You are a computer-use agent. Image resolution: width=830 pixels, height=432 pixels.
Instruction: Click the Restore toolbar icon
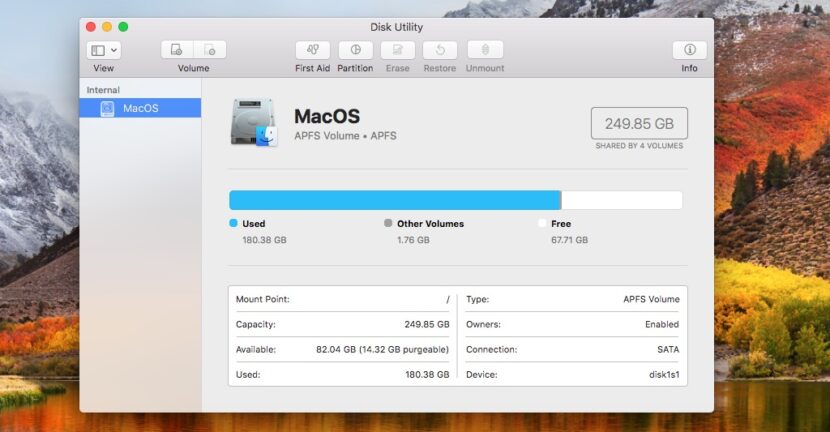pyautogui.click(x=440, y=50)
